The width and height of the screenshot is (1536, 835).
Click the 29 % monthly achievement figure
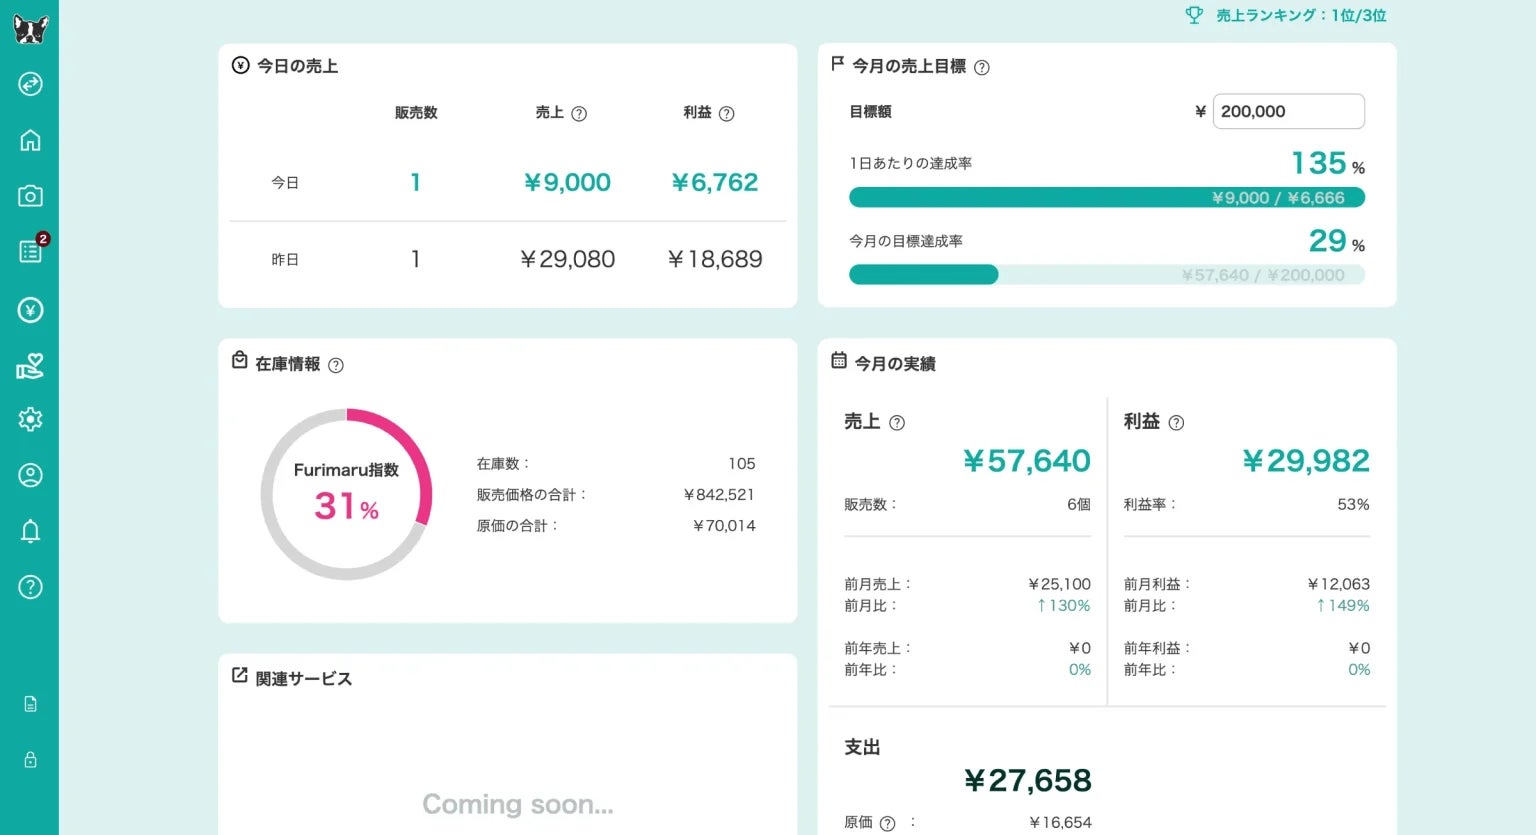(1337, 241)
